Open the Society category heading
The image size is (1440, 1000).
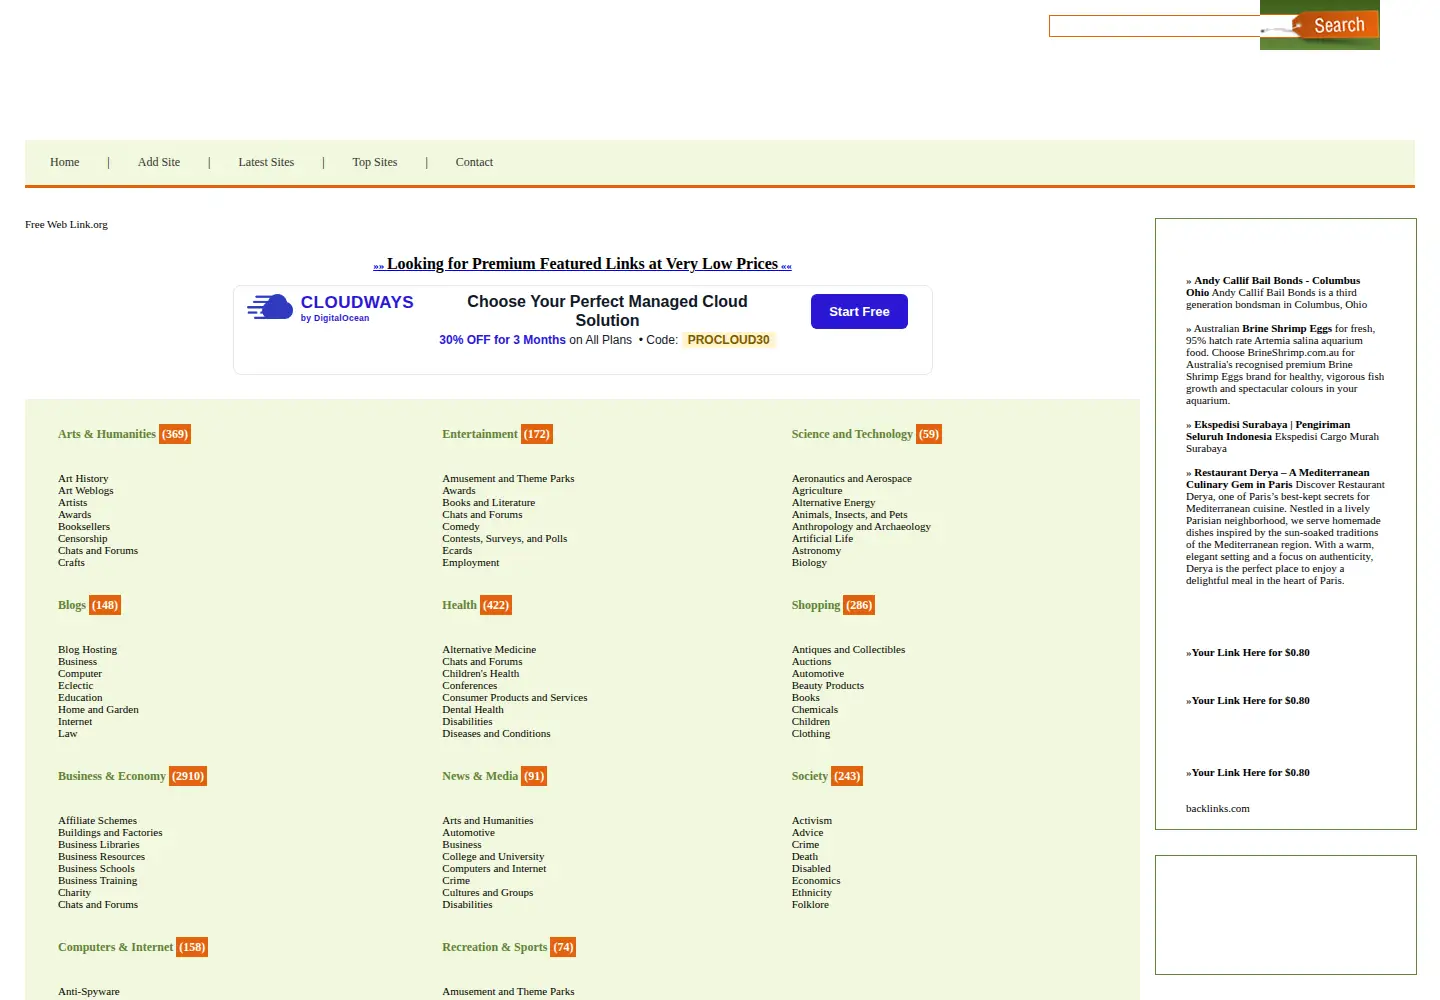[x=810, y=776]
